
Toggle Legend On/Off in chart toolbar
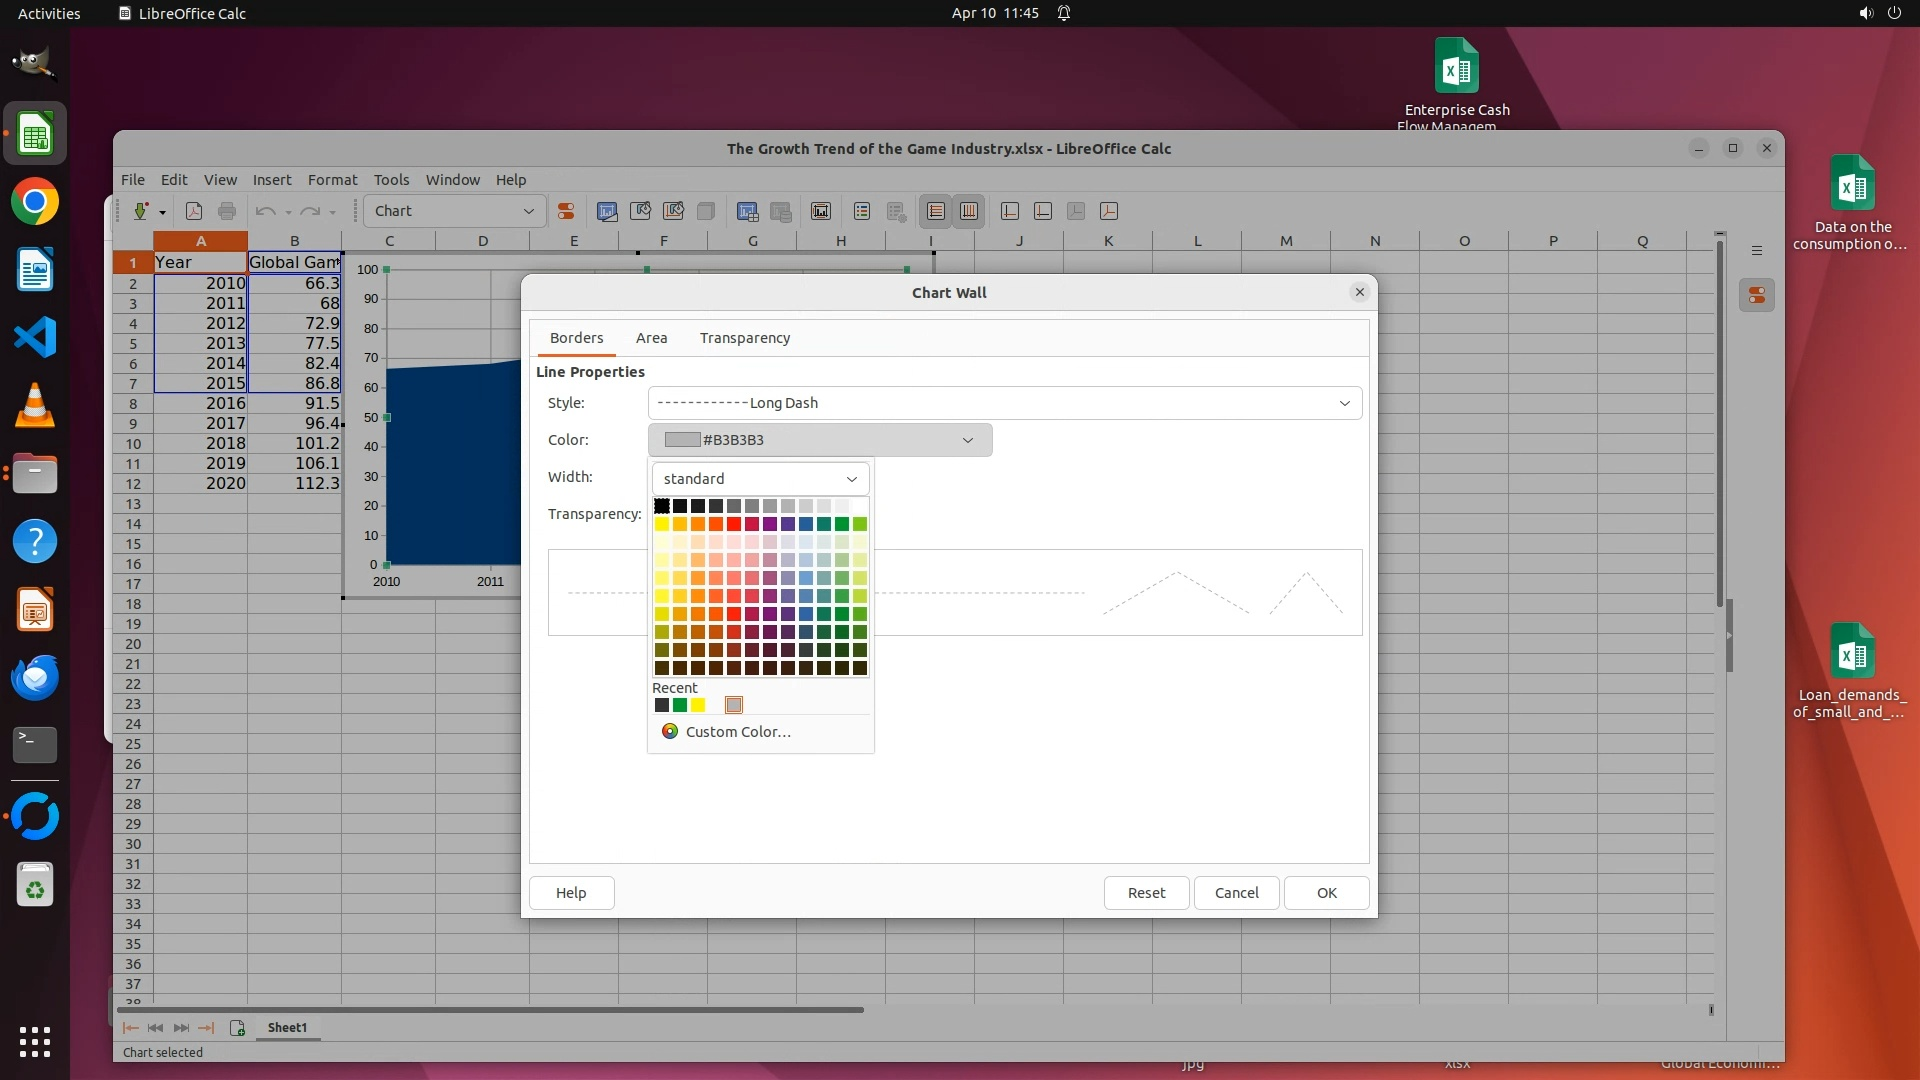point(862,211)
